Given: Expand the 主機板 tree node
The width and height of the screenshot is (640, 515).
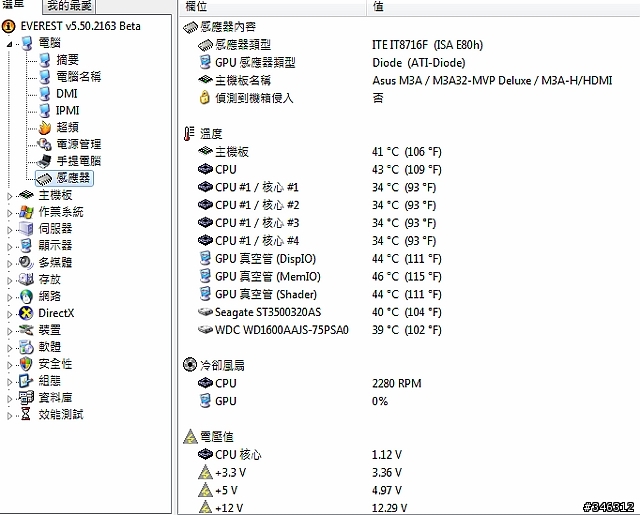Looking at the screenshot, I should point(10,196).
